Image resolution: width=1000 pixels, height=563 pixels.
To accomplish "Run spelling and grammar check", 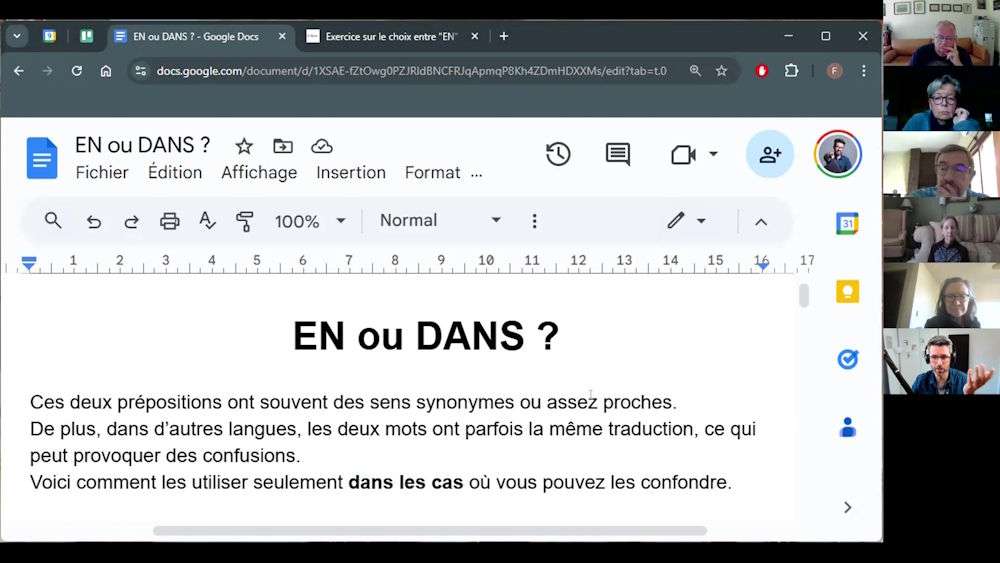I will (x=207, y=221).
